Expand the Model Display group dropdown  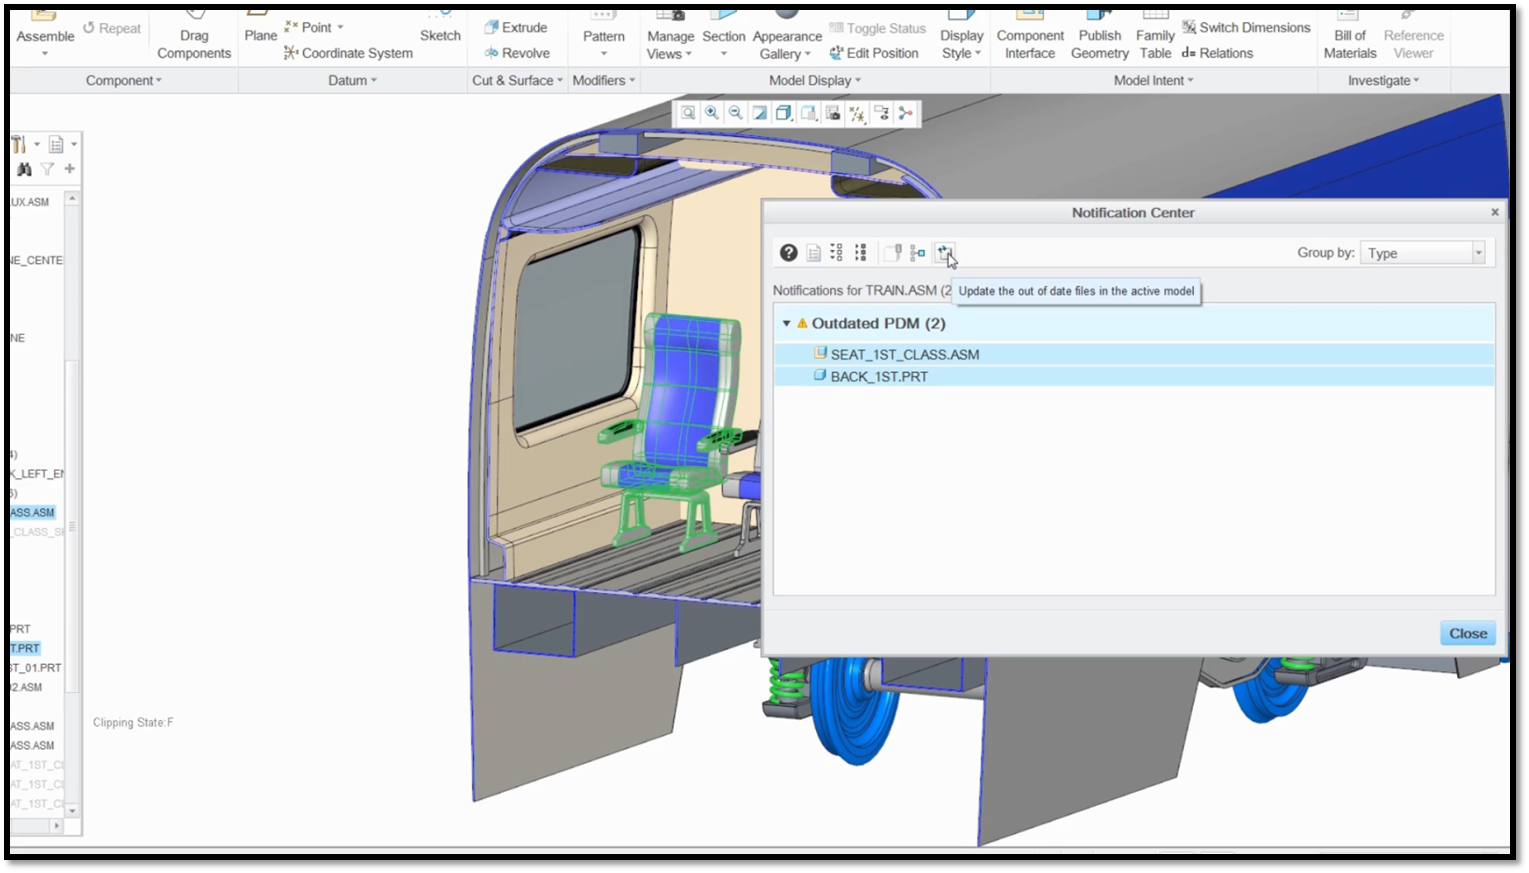814,80
